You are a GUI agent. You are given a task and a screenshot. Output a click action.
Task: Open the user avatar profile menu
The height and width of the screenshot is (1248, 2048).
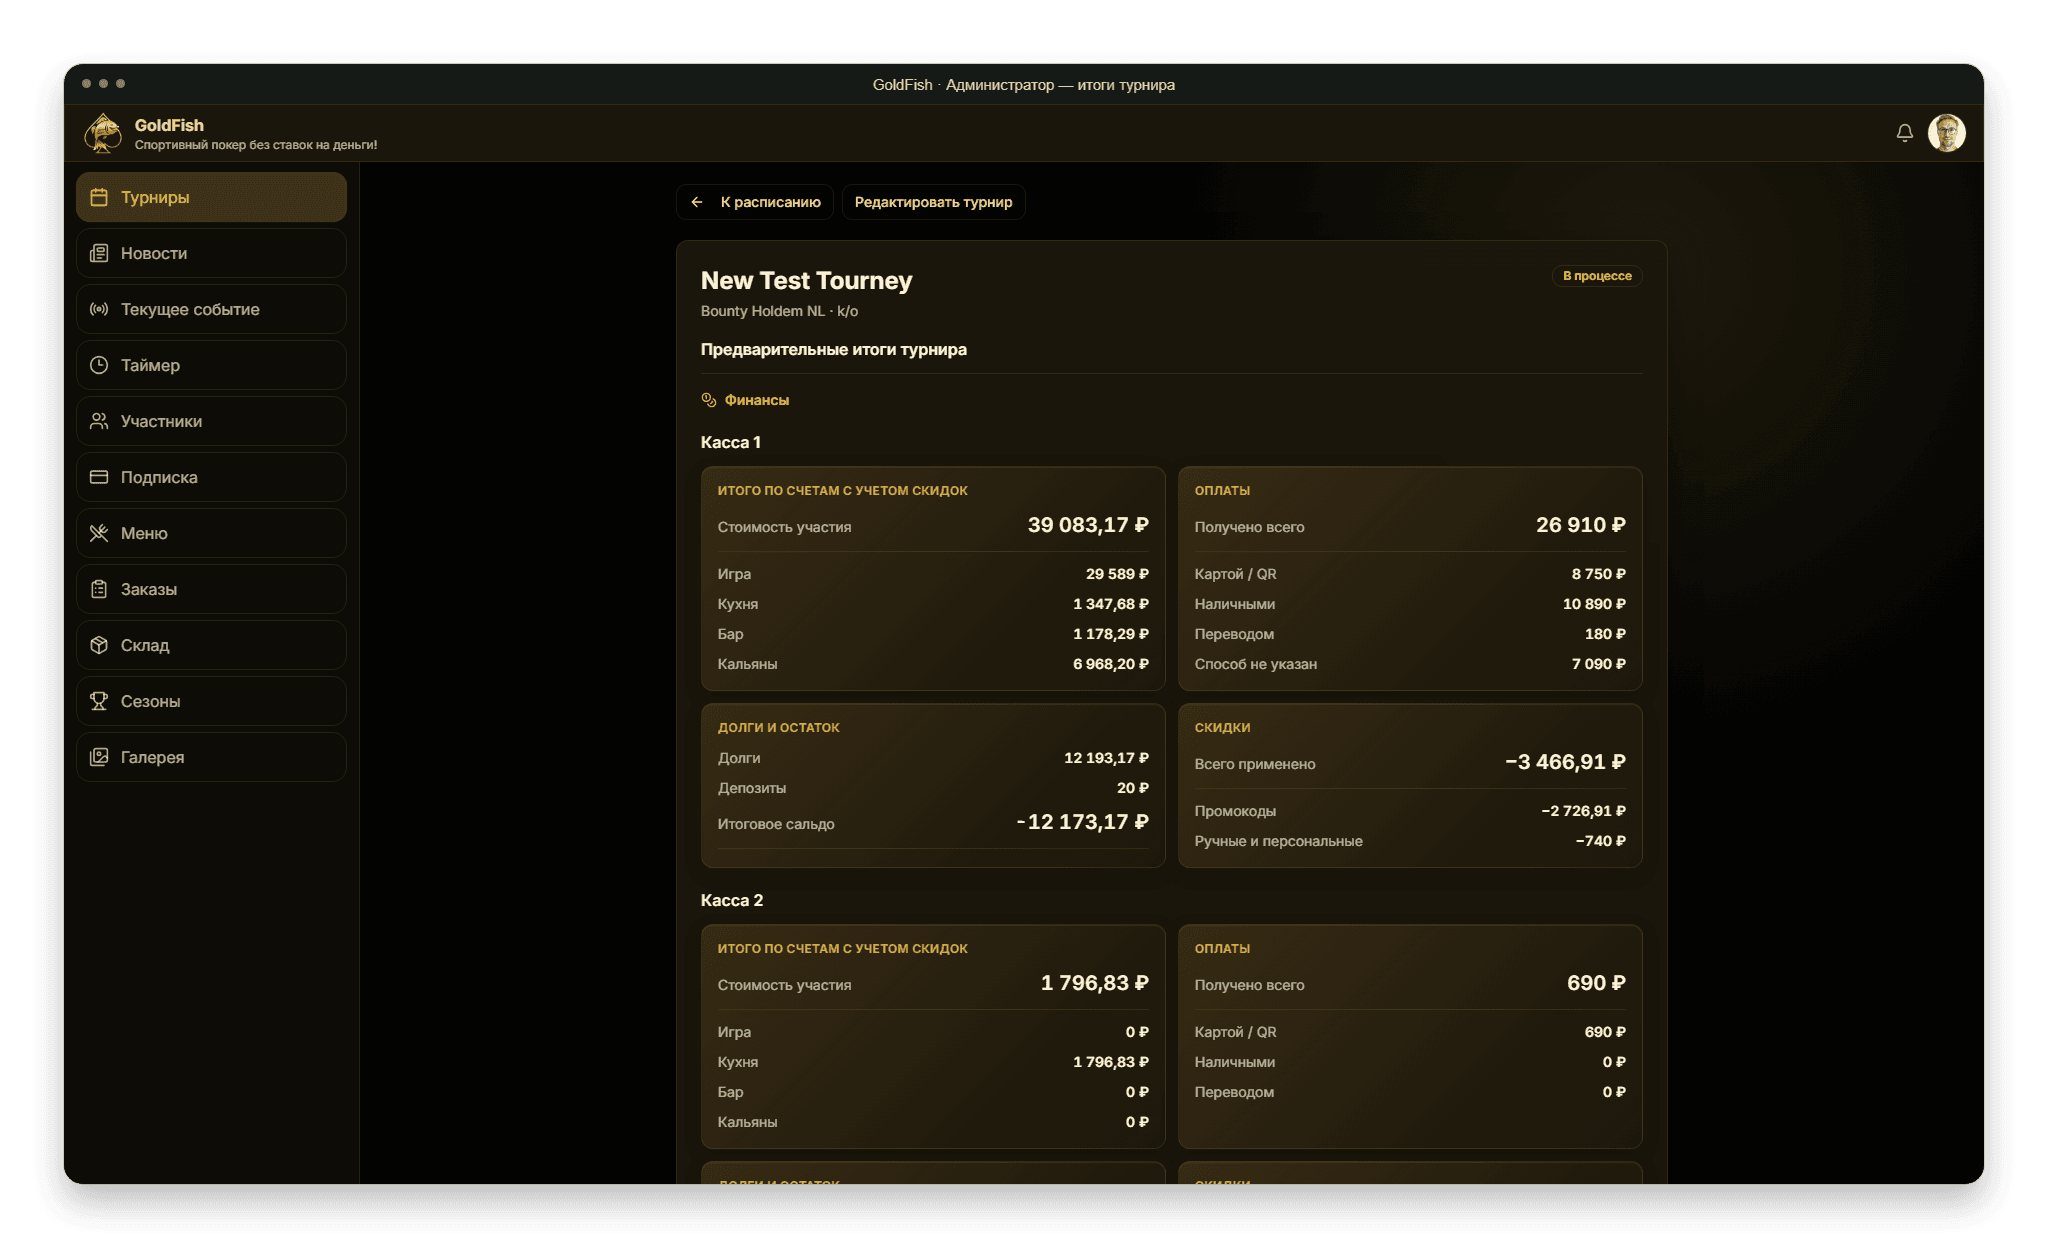click(1946, 133)
